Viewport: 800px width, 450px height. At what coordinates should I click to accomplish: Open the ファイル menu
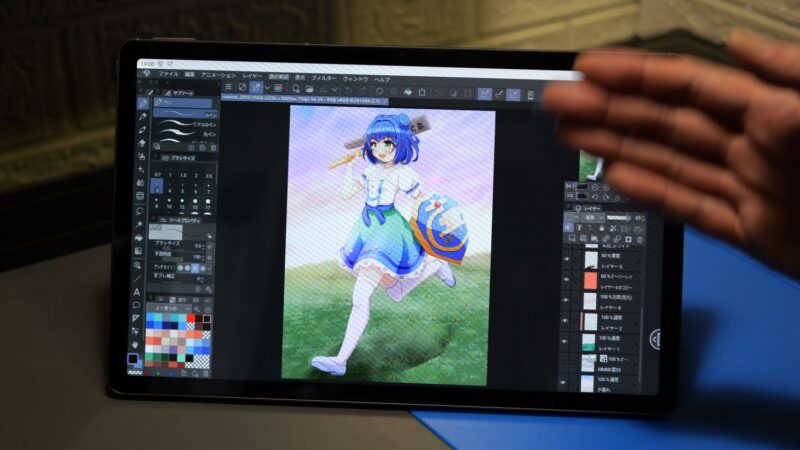167,75
